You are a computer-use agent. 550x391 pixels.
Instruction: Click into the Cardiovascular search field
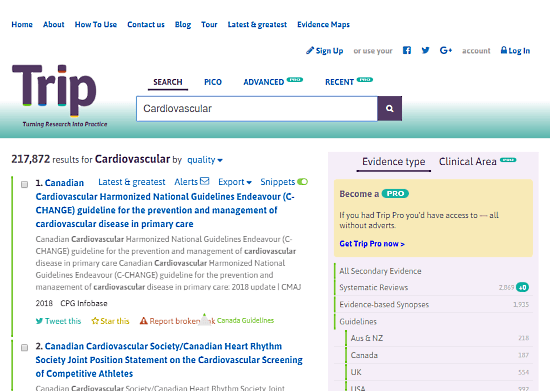(257, 109)
